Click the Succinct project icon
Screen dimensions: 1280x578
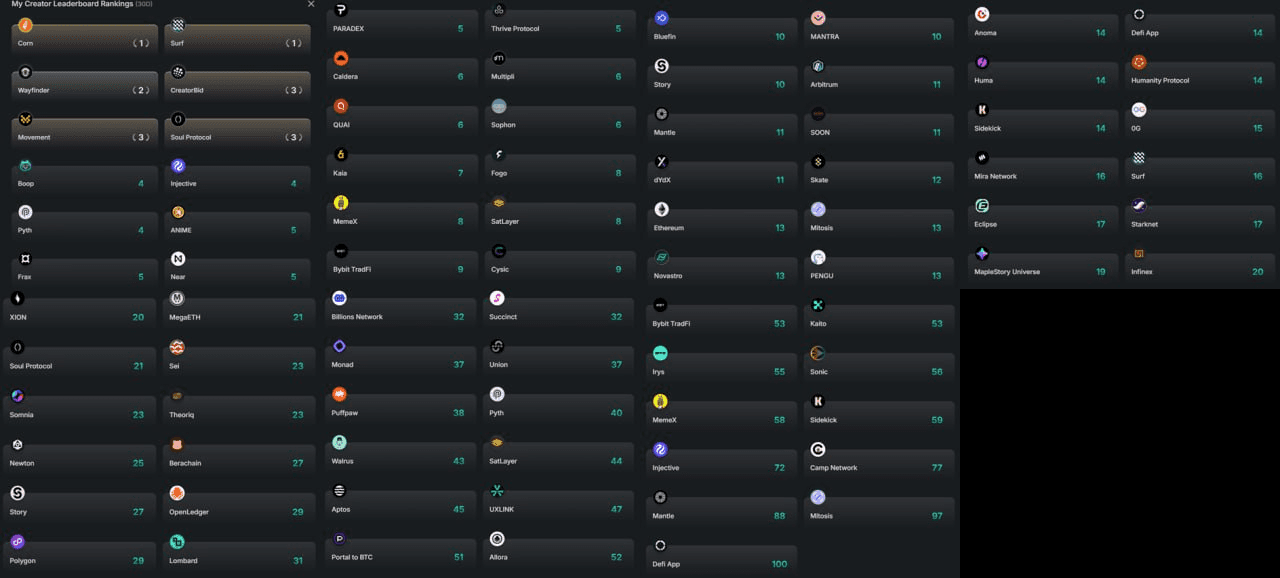pyautogui.click(x=497, y=298)
